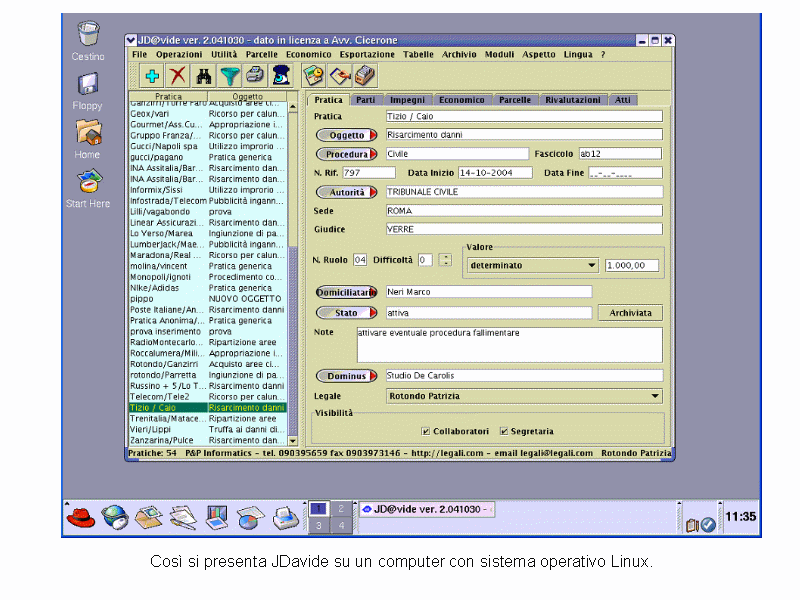Click the blue checkmark tray icon
This screenshot has width=800, height=600.
pos(708,524)
